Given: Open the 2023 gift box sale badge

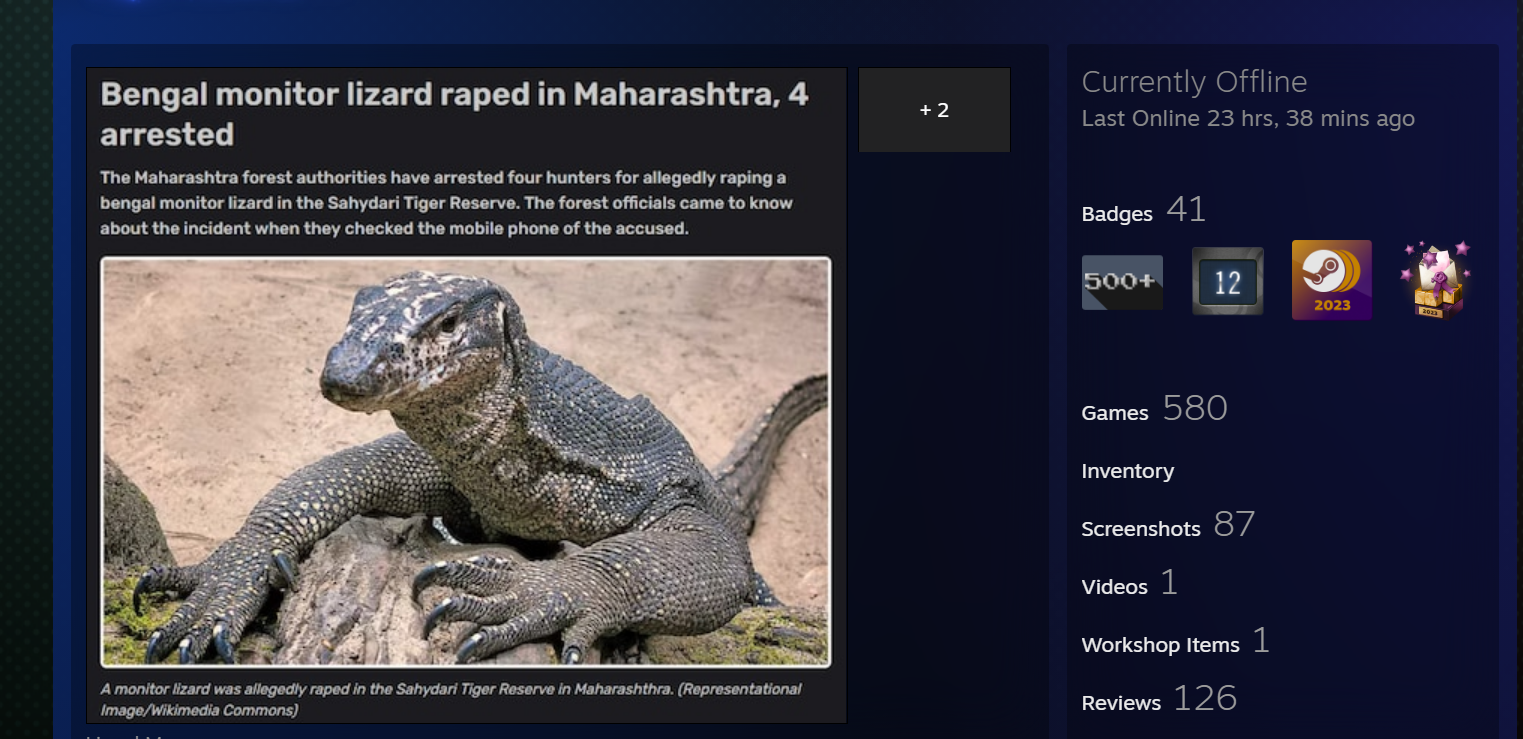Looking at the screenshot, I should coord(1435,280).
